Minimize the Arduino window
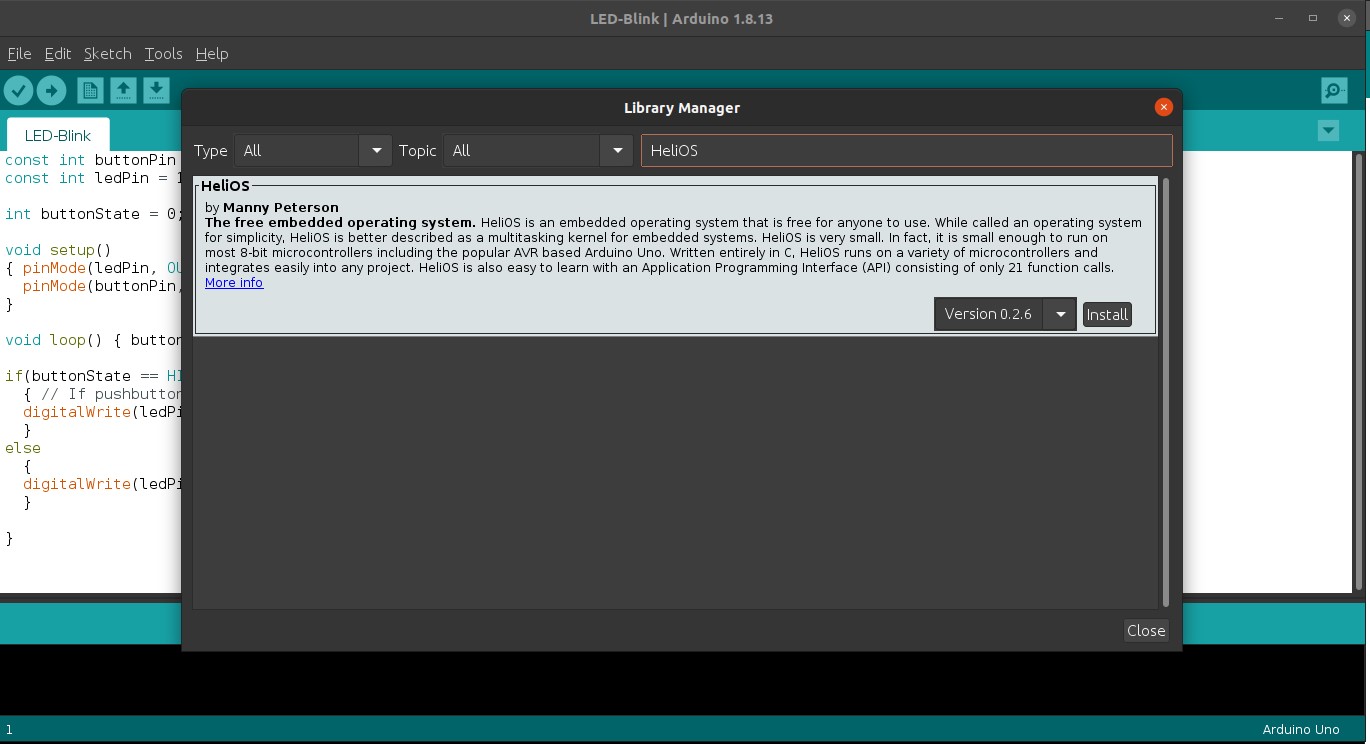Screen dimensions: 1370x744 (x=1280, y=18)
